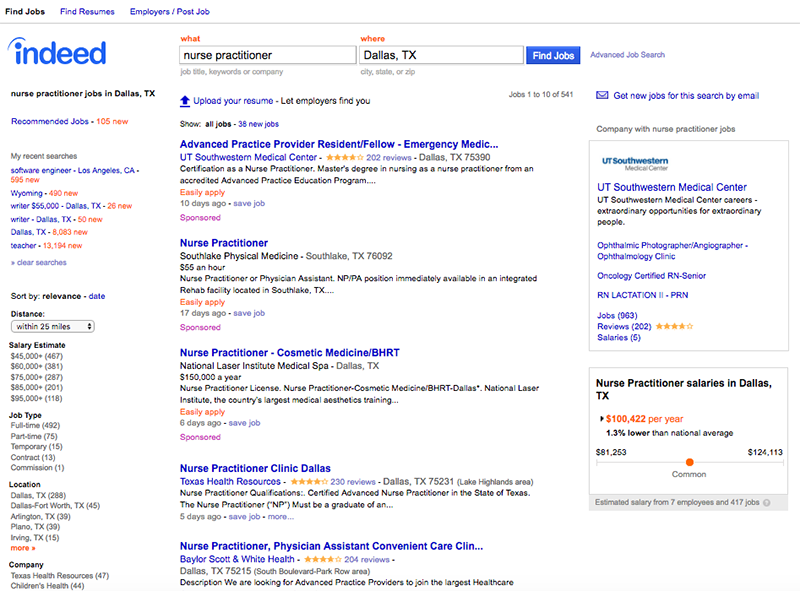Open 230 reviews link

[x=353, y=482]
